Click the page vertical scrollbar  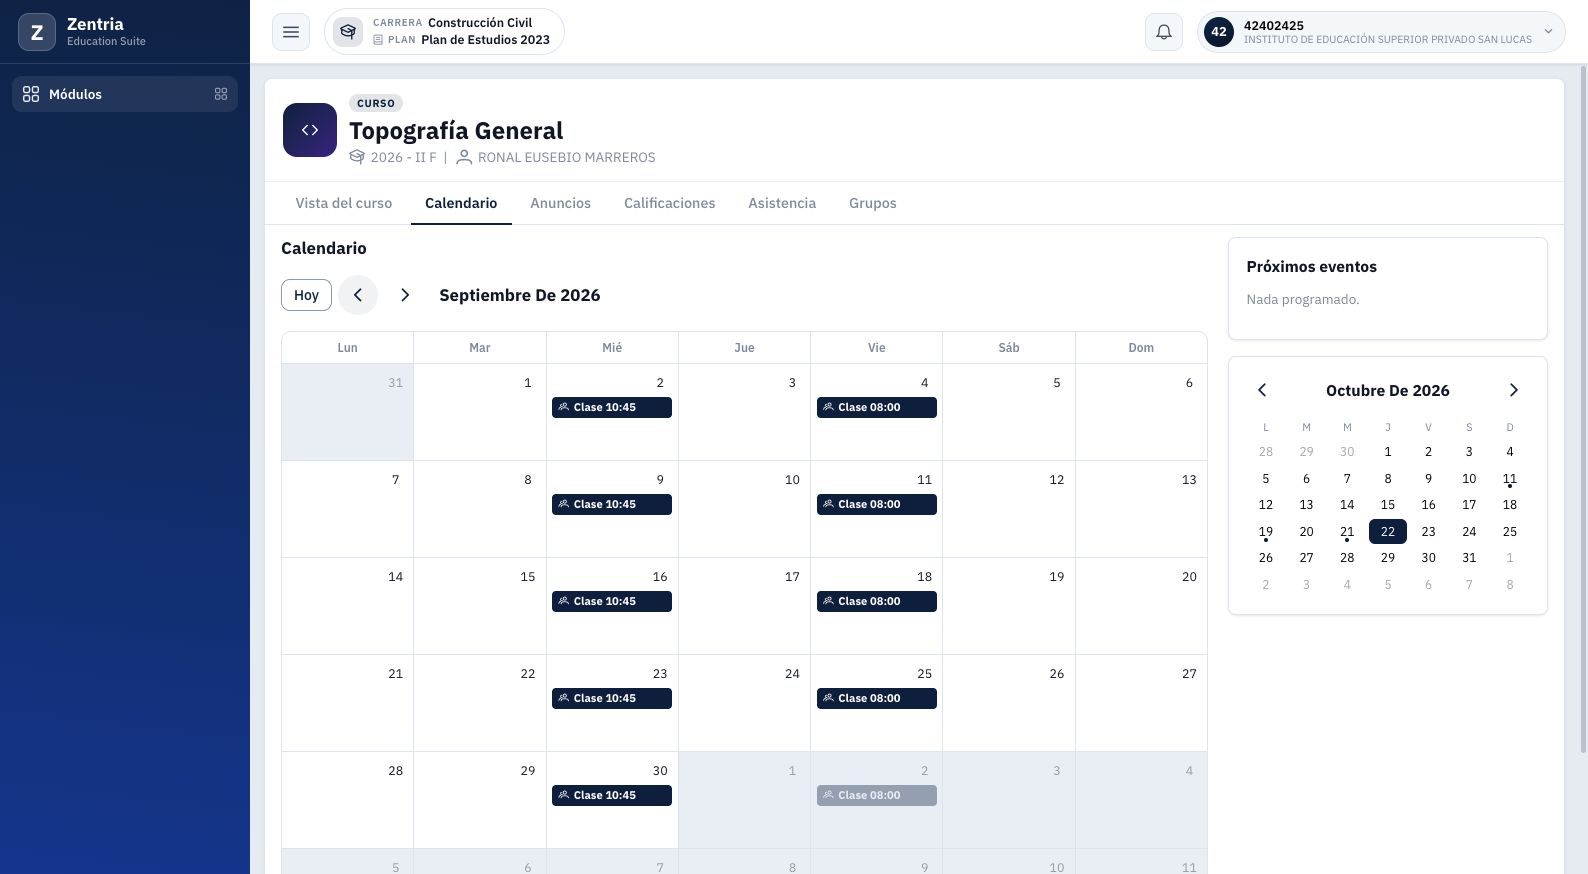click(x=1582, y=410)
